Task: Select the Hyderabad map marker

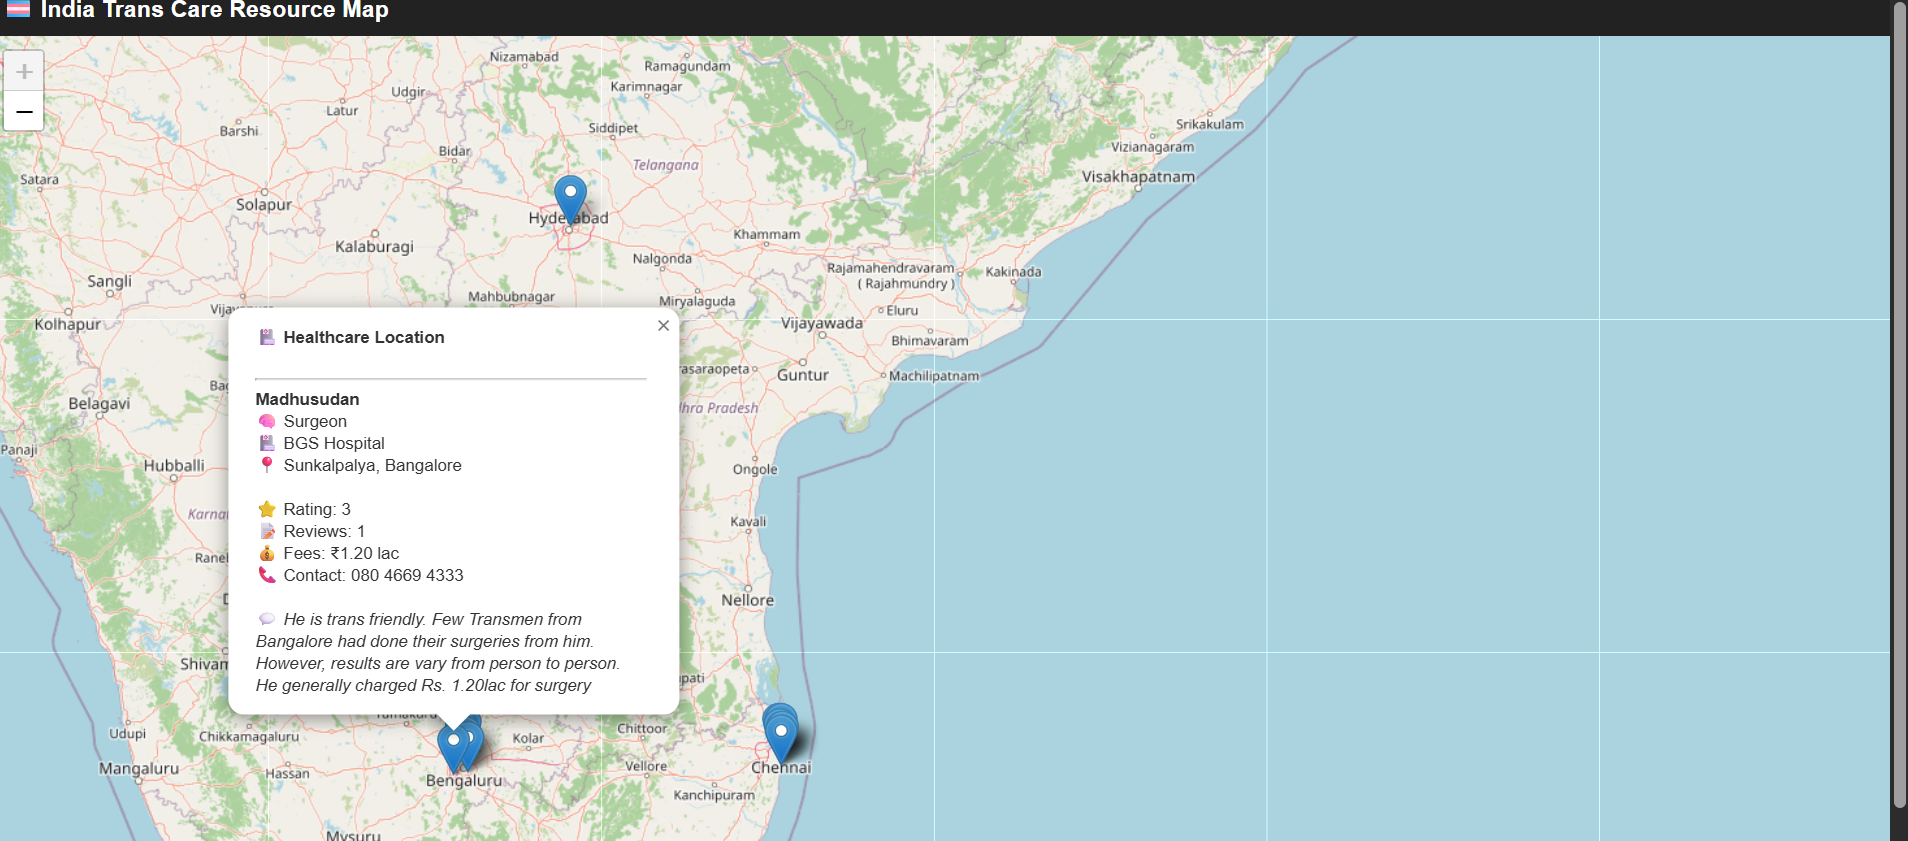Action: [x=570, y=200]
